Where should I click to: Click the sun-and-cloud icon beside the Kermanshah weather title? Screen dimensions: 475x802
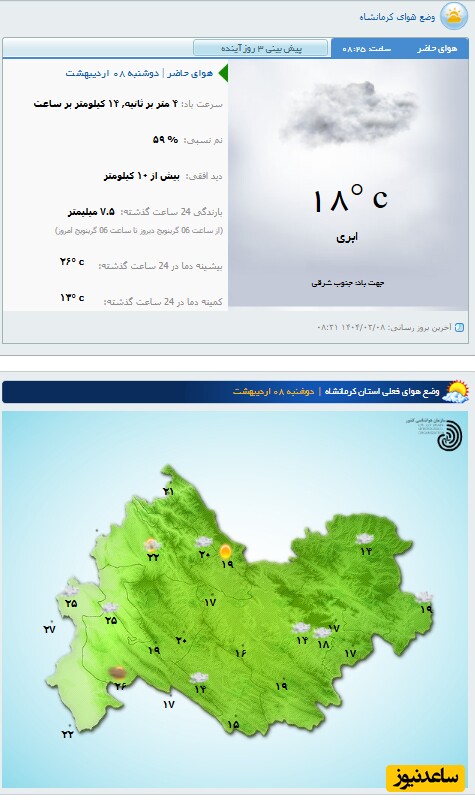coord(454,16)
